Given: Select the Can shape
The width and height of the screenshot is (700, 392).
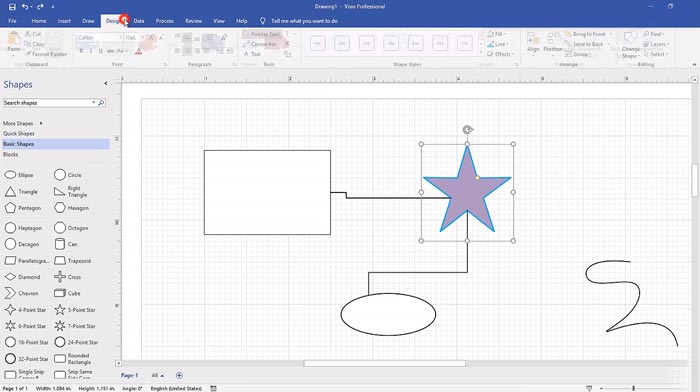Looking at the screenshot, I should 66,244.
